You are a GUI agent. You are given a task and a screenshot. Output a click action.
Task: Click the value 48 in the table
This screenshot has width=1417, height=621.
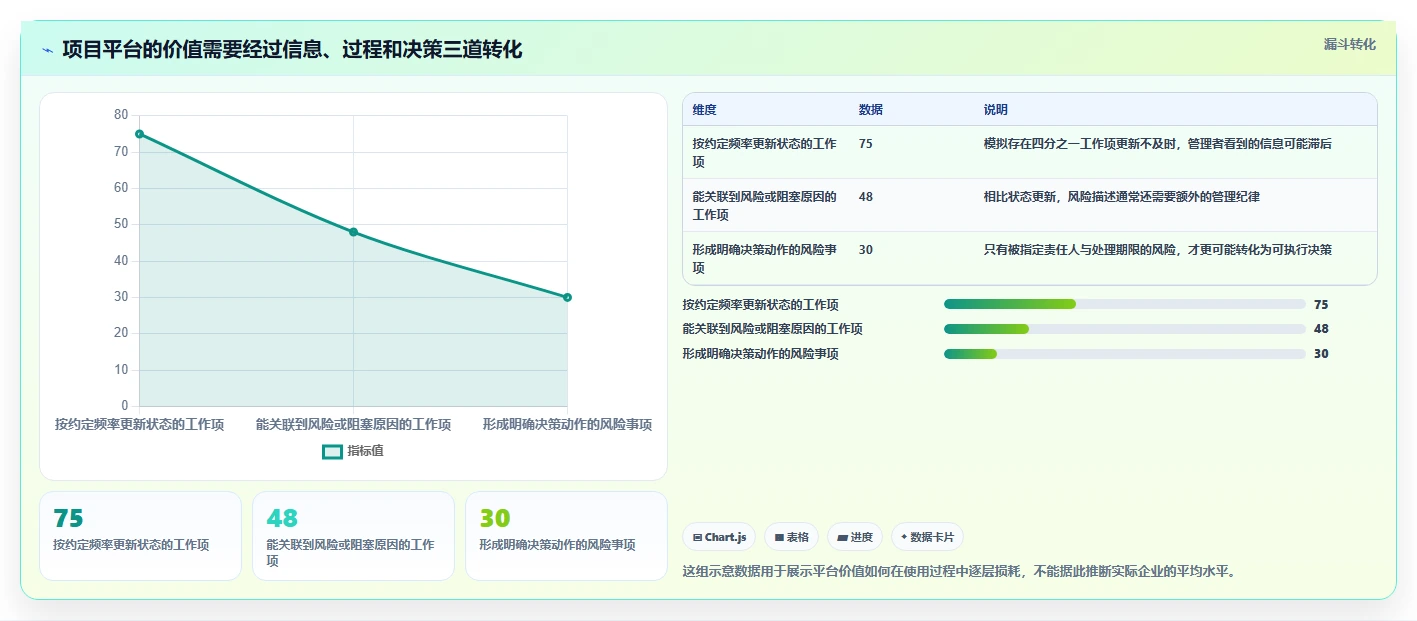tap(865, 197)
